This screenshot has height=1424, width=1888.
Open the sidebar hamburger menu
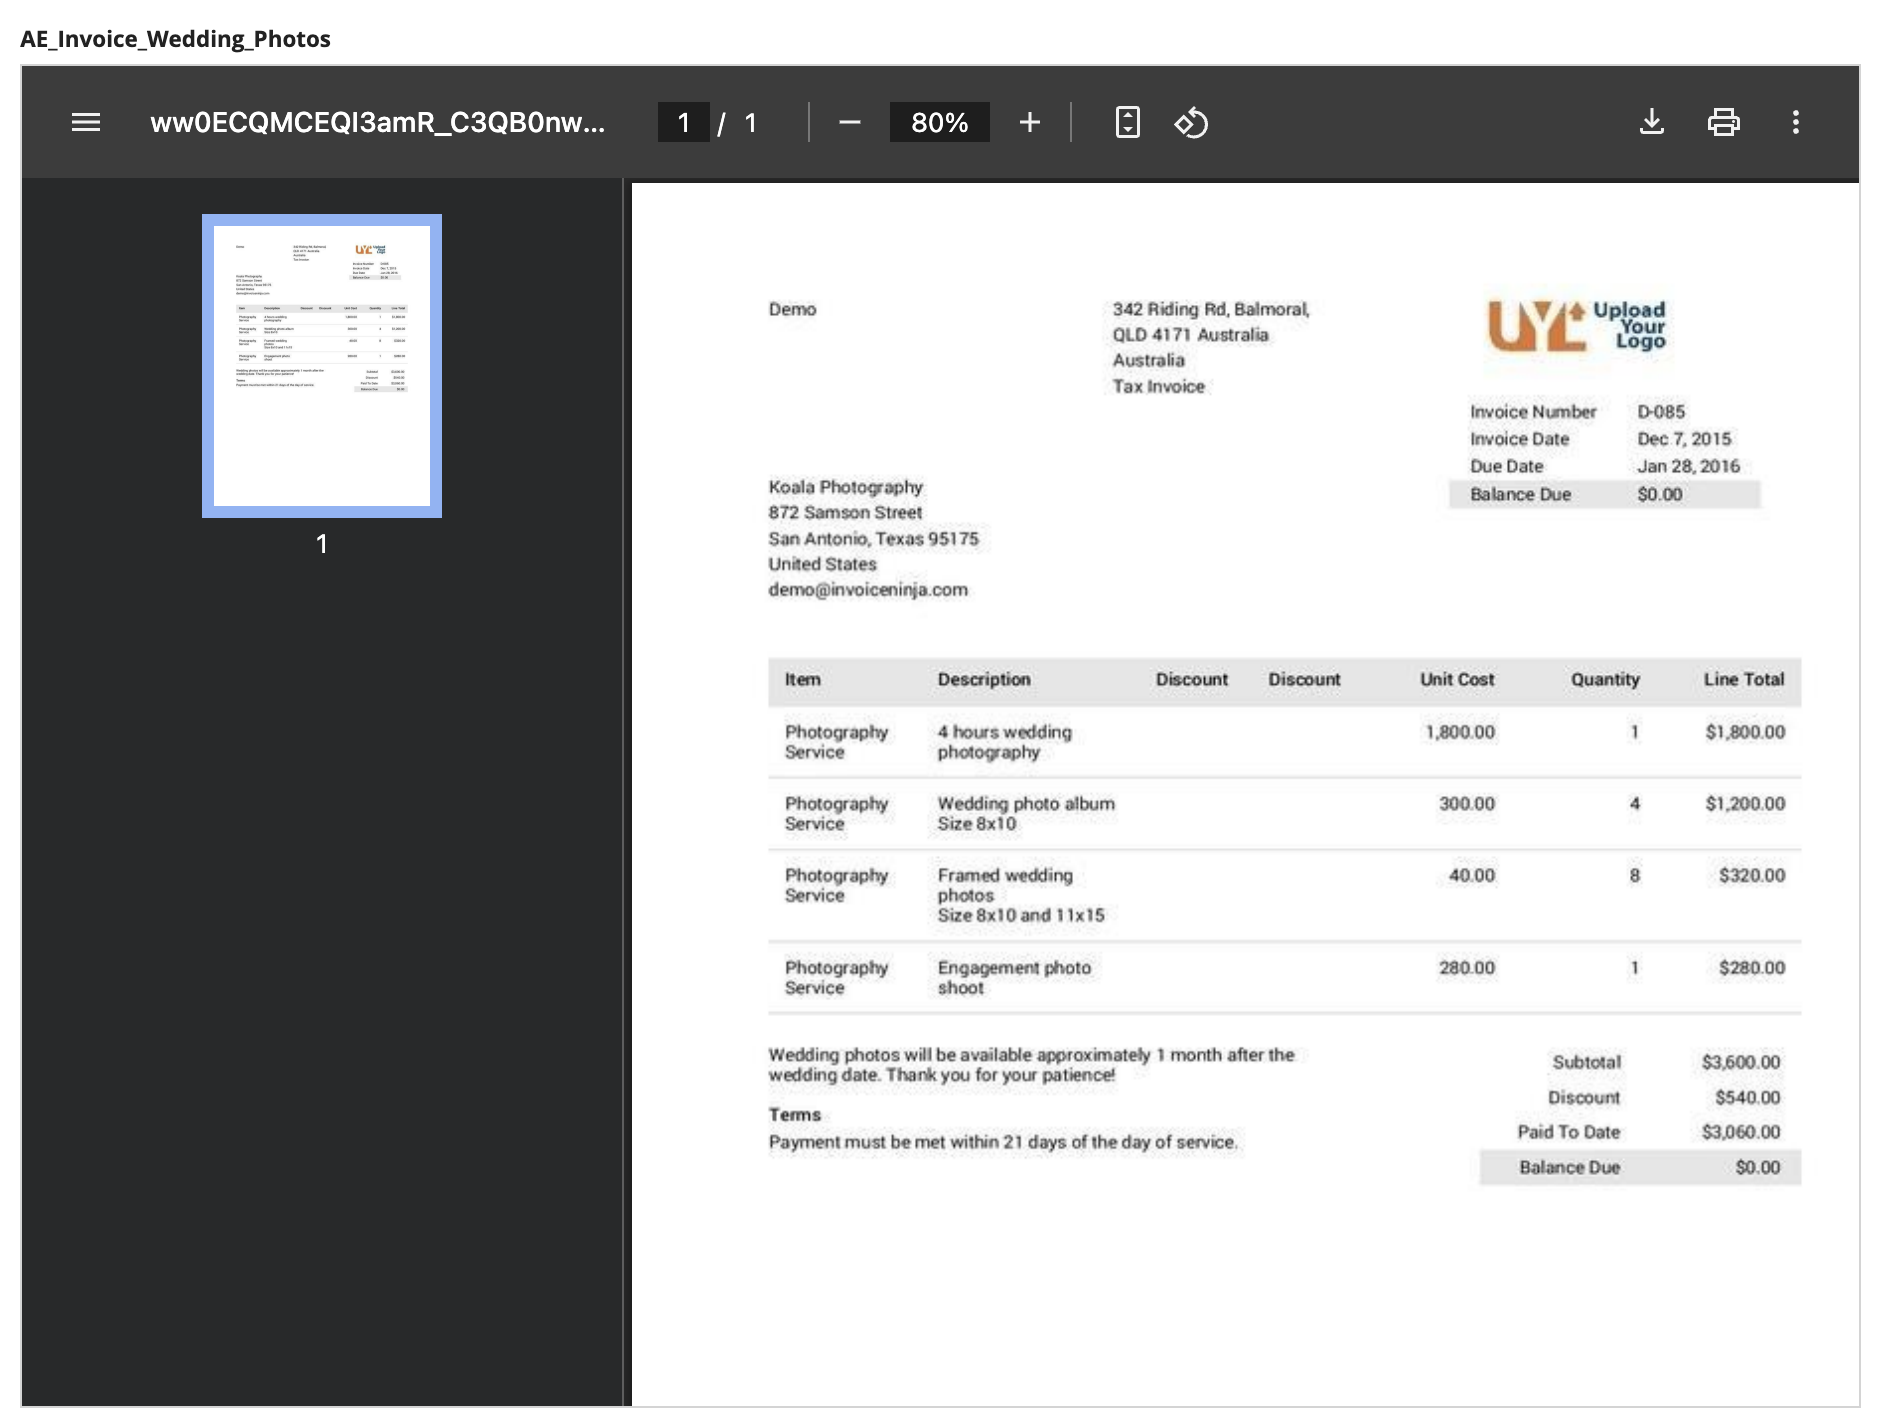[86, 122]
